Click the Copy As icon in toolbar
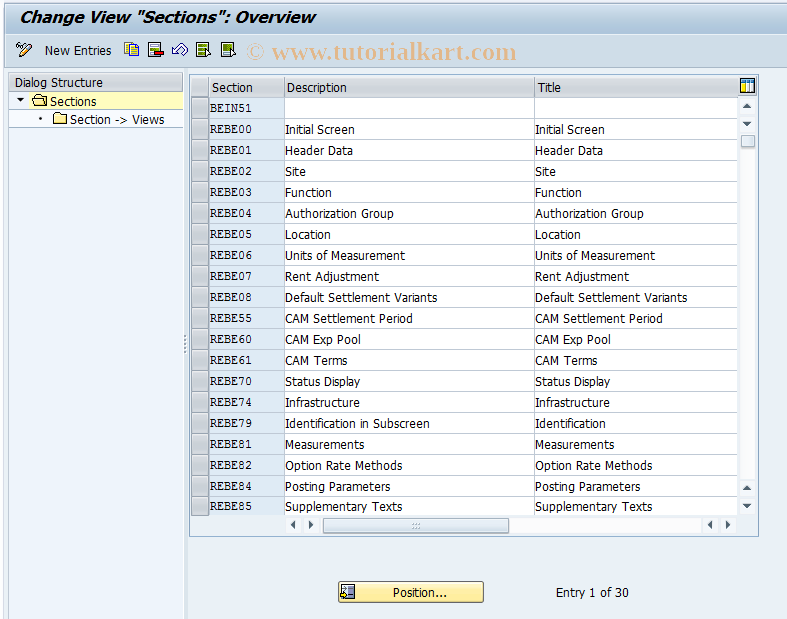The image size is (787, 619). (x=132, y=50)
